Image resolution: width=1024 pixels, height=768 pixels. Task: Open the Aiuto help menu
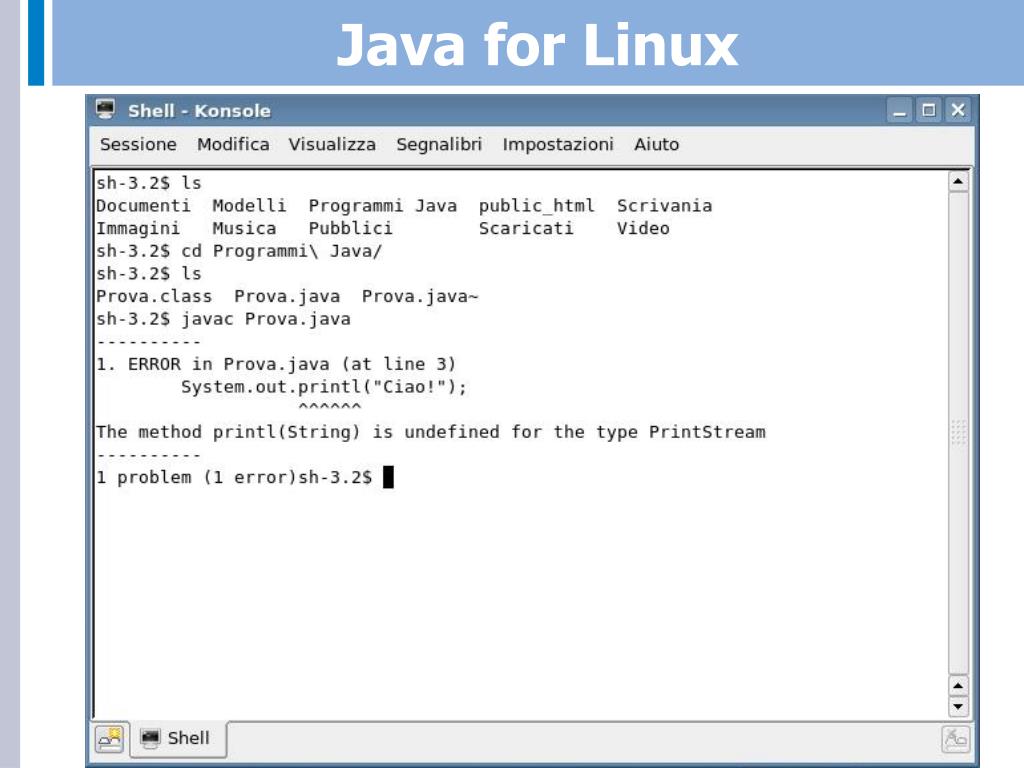pyautogui.click(x=656, y=144)
